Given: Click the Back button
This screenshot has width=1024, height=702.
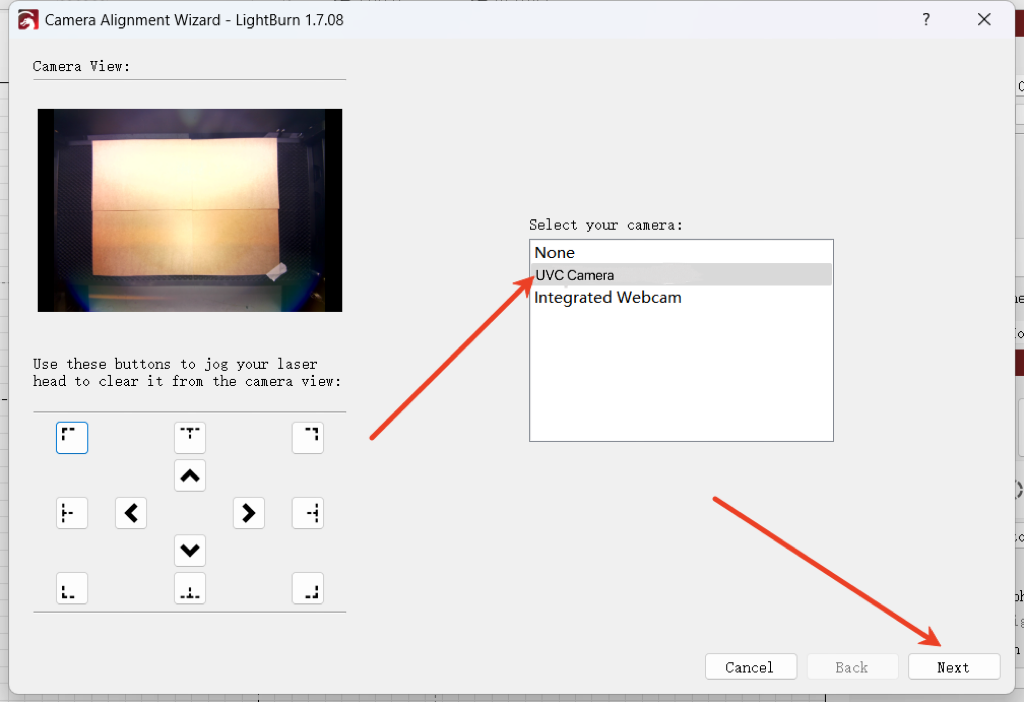Looking at the screenshot, I should point(852,667).
